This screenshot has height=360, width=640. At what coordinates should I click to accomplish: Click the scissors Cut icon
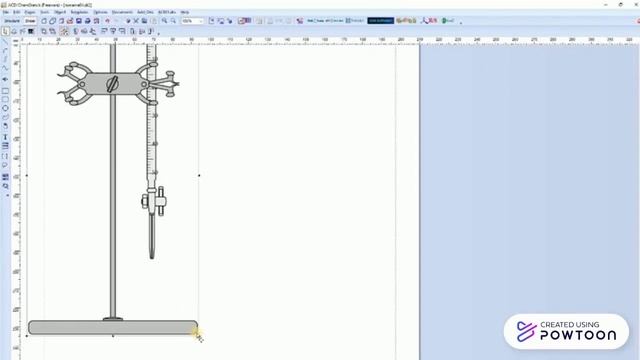(128, 21)
